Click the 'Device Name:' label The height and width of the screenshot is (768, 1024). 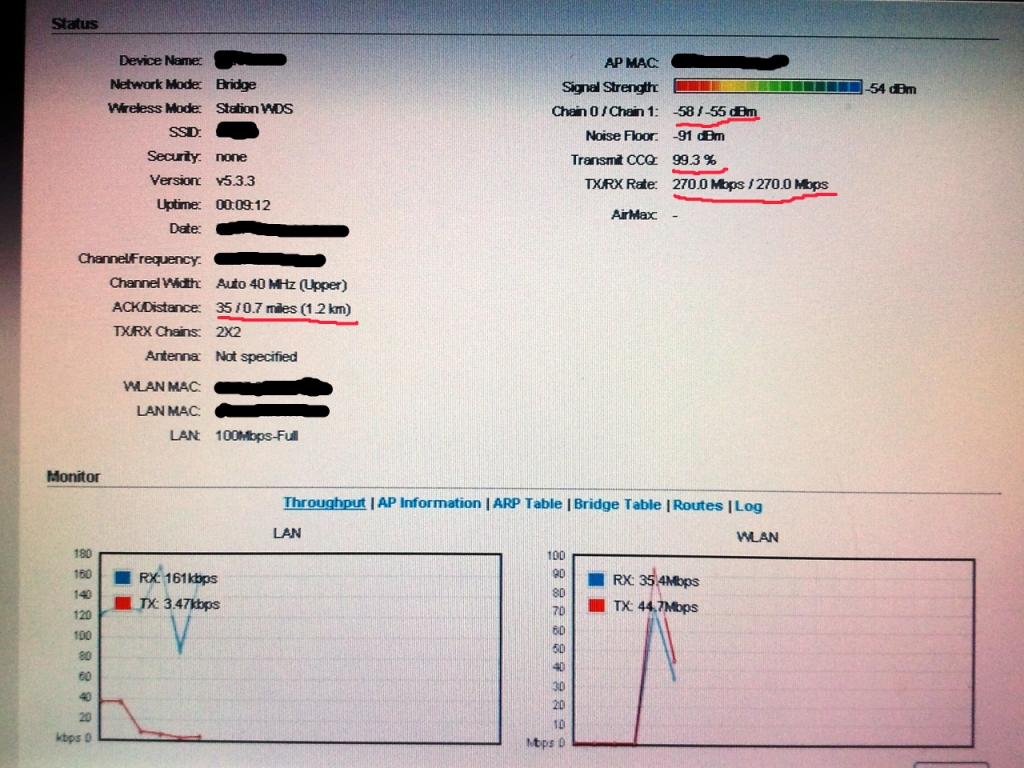[160, 60]
